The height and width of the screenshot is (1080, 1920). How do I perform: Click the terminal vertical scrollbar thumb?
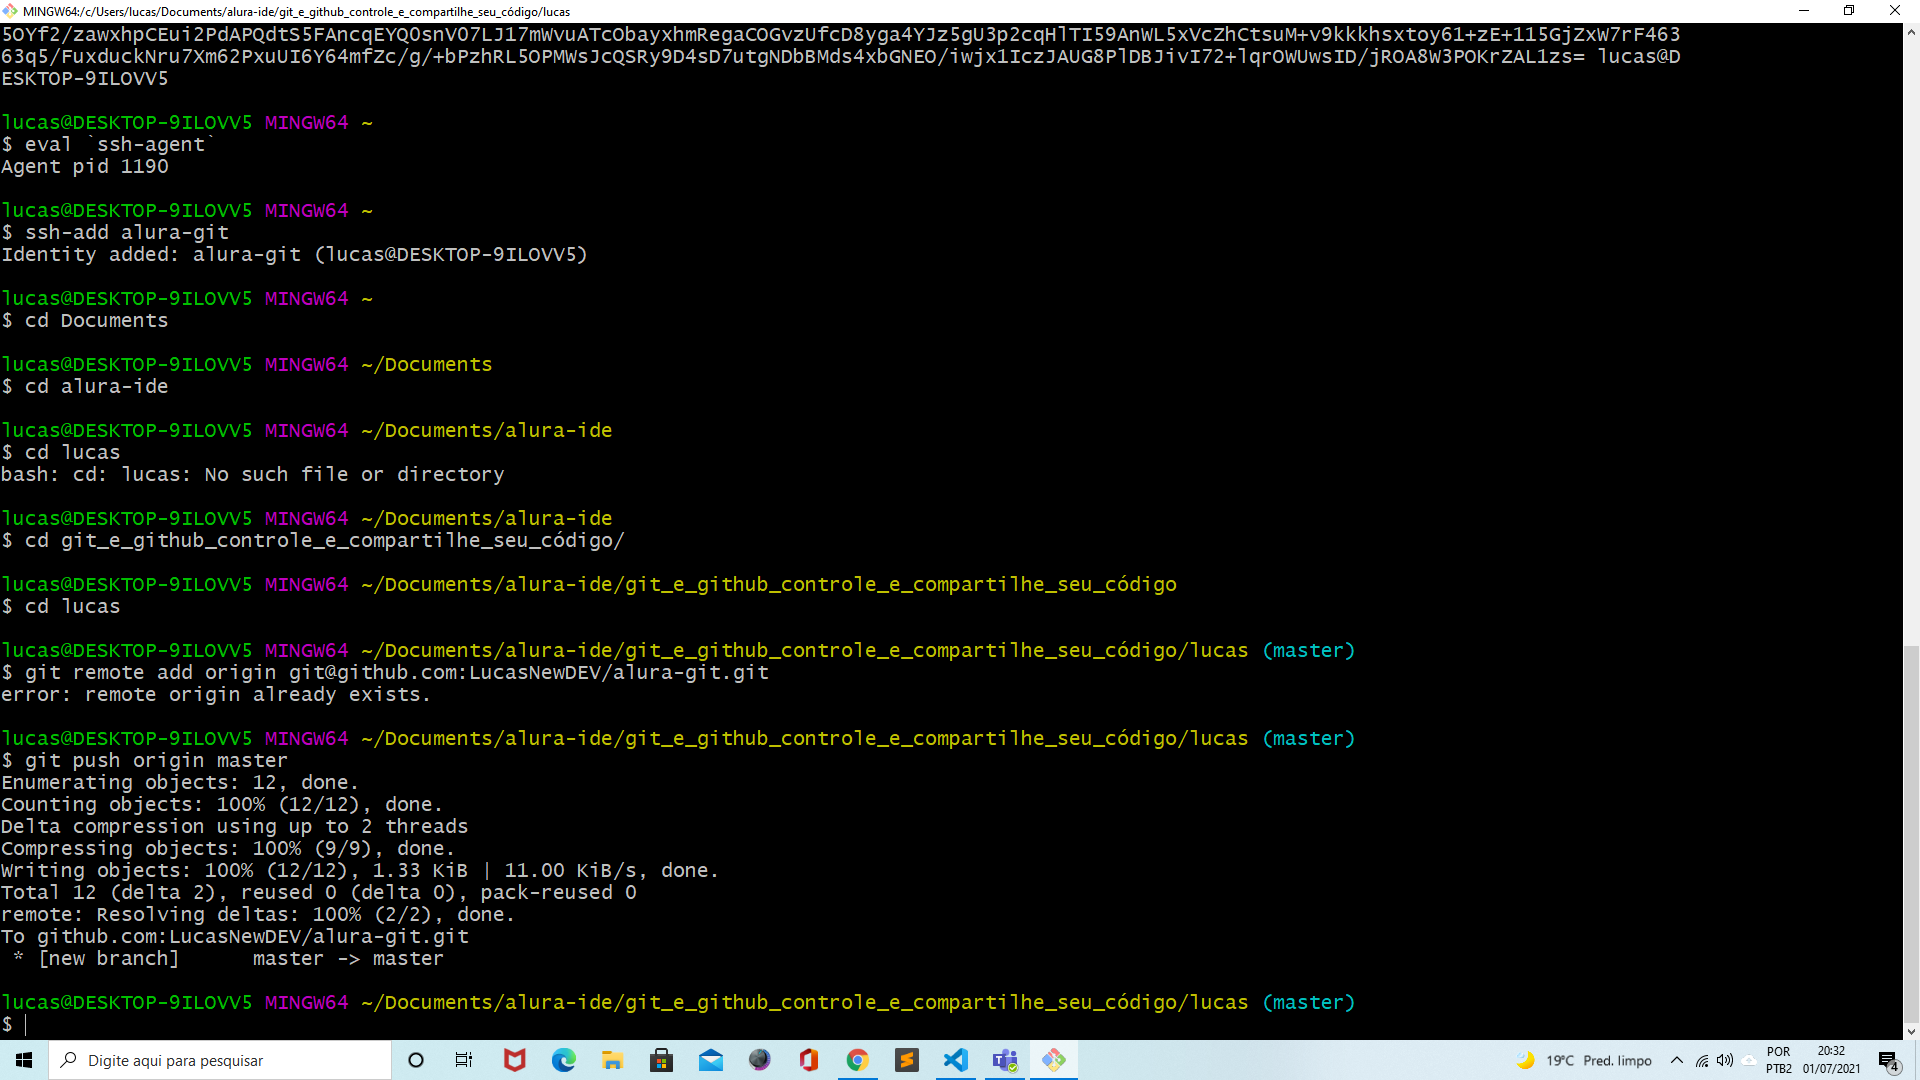point(1911,834)
